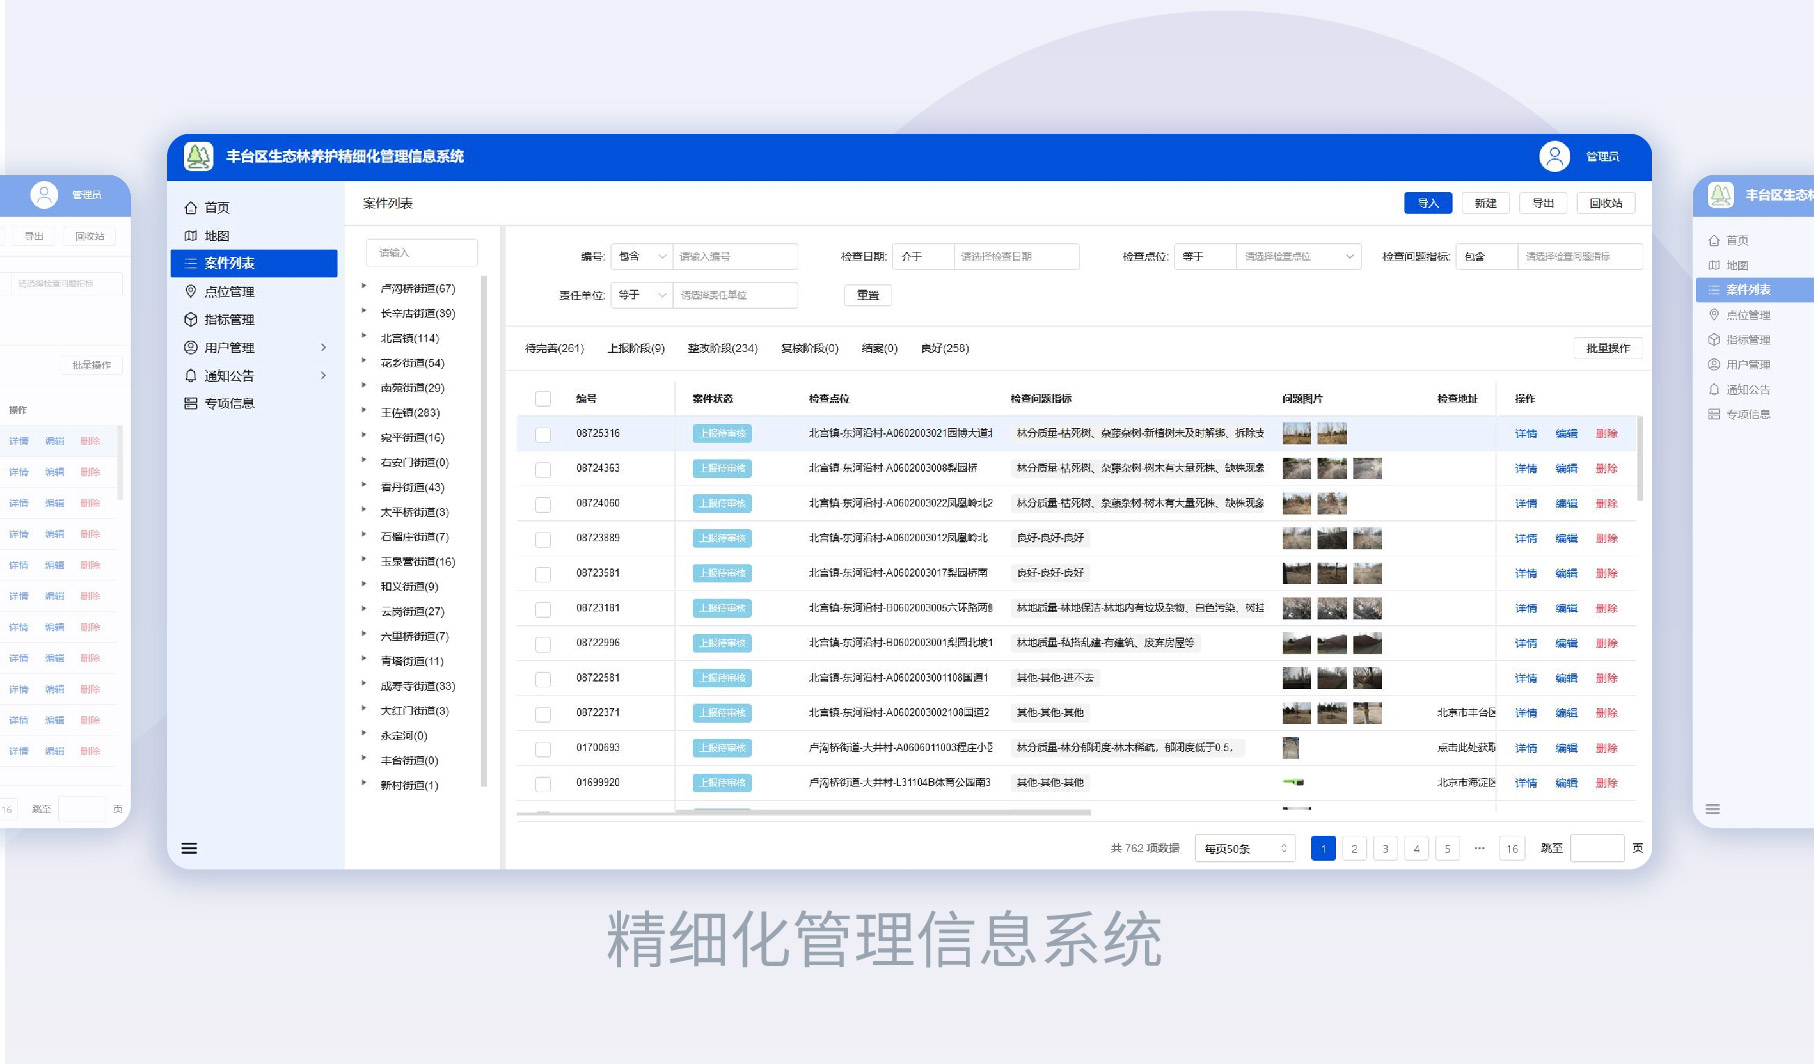Click the bell icon for notifications
The height and width of the screenshot is (1064, 1814).
[x=191, y=376]
